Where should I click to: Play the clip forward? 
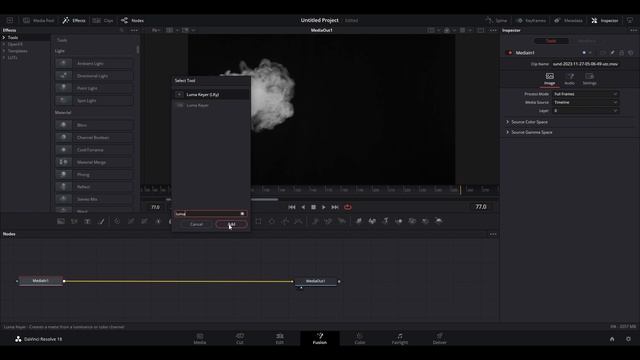[324, 207]
